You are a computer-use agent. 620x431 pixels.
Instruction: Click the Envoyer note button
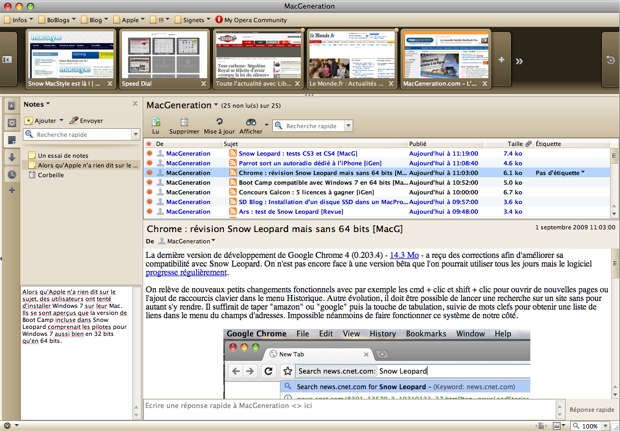(86, 121)
